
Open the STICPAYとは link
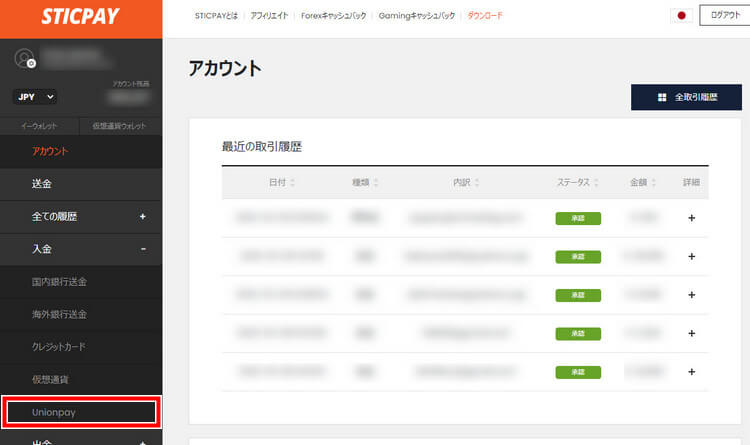pos(216,16)
